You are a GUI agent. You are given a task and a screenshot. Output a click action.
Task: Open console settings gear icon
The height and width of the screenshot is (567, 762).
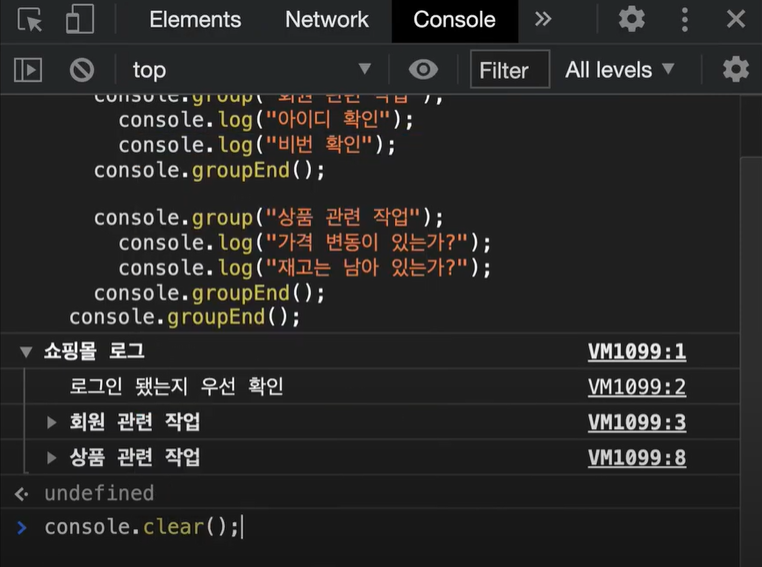pyautogui.click(x=736, y=69)
